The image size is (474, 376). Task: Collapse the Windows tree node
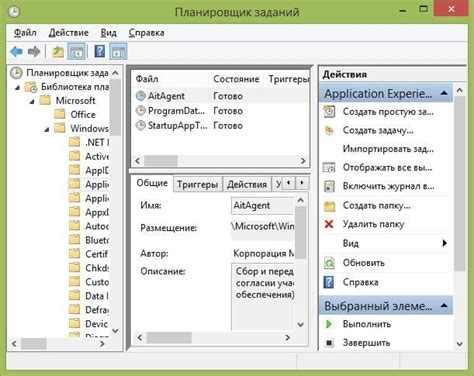pos(47,129)
